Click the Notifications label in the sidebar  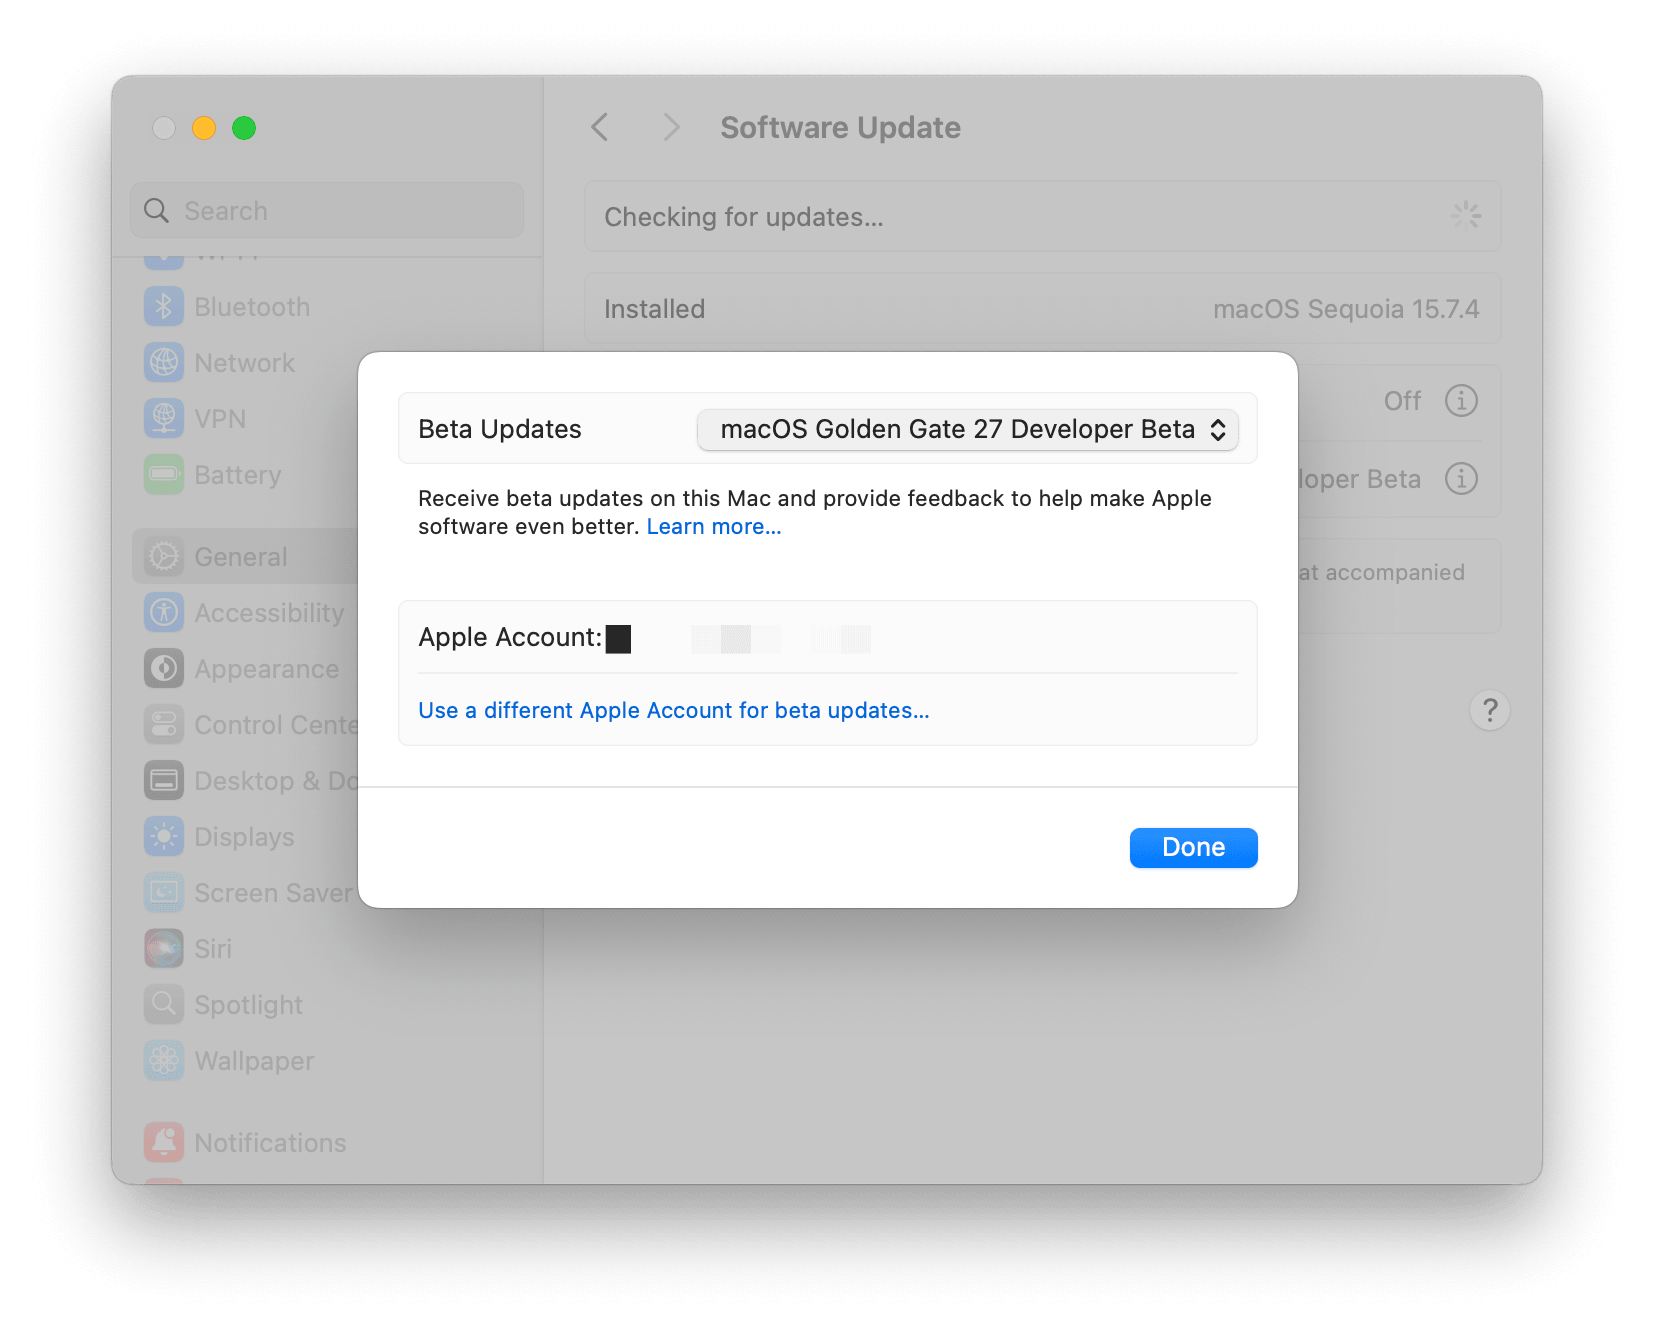coord(270,1143)
